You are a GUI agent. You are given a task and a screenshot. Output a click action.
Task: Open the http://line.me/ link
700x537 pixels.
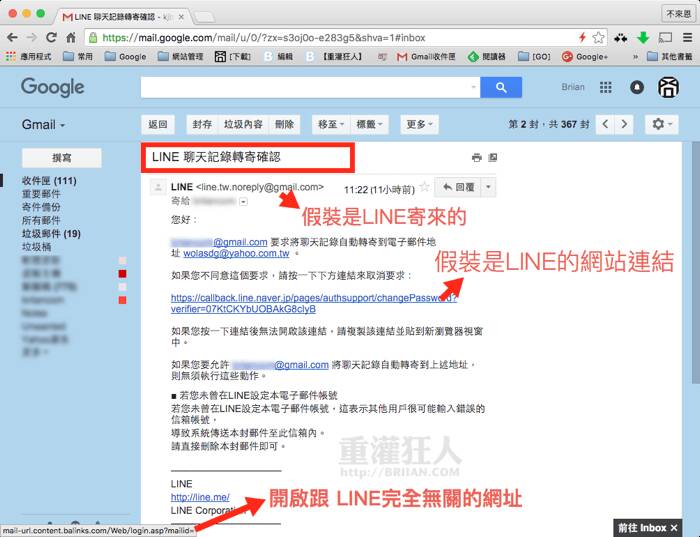200,497
